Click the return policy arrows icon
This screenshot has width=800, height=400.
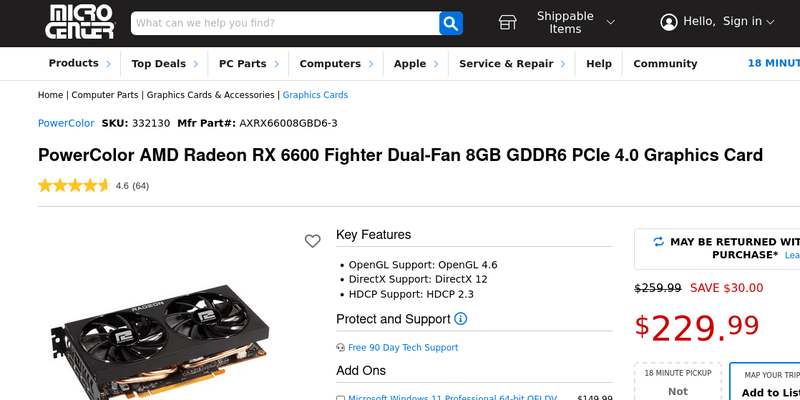pyautogui.click(x=658, y=241)
